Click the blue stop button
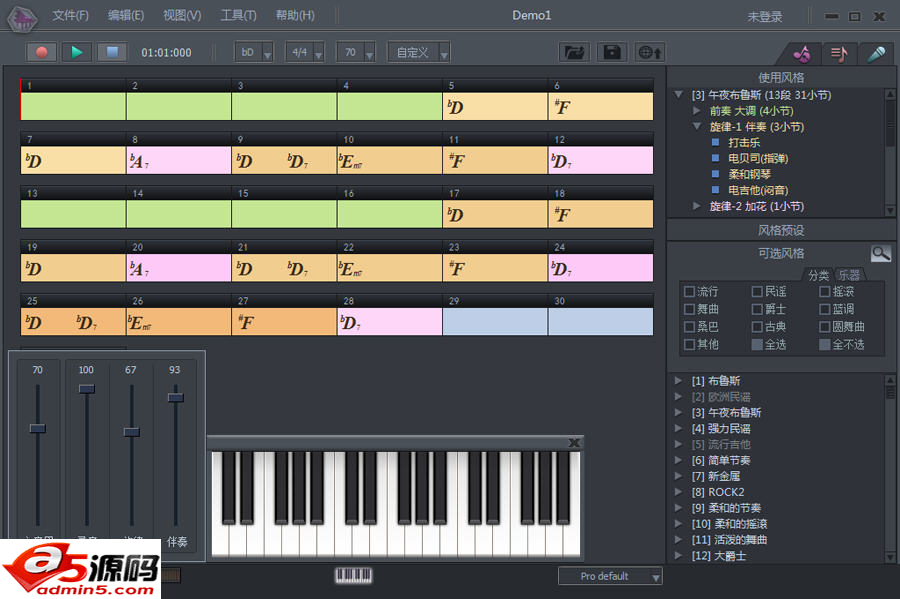This screenshot has width=900, height=599. pos(112,52)
